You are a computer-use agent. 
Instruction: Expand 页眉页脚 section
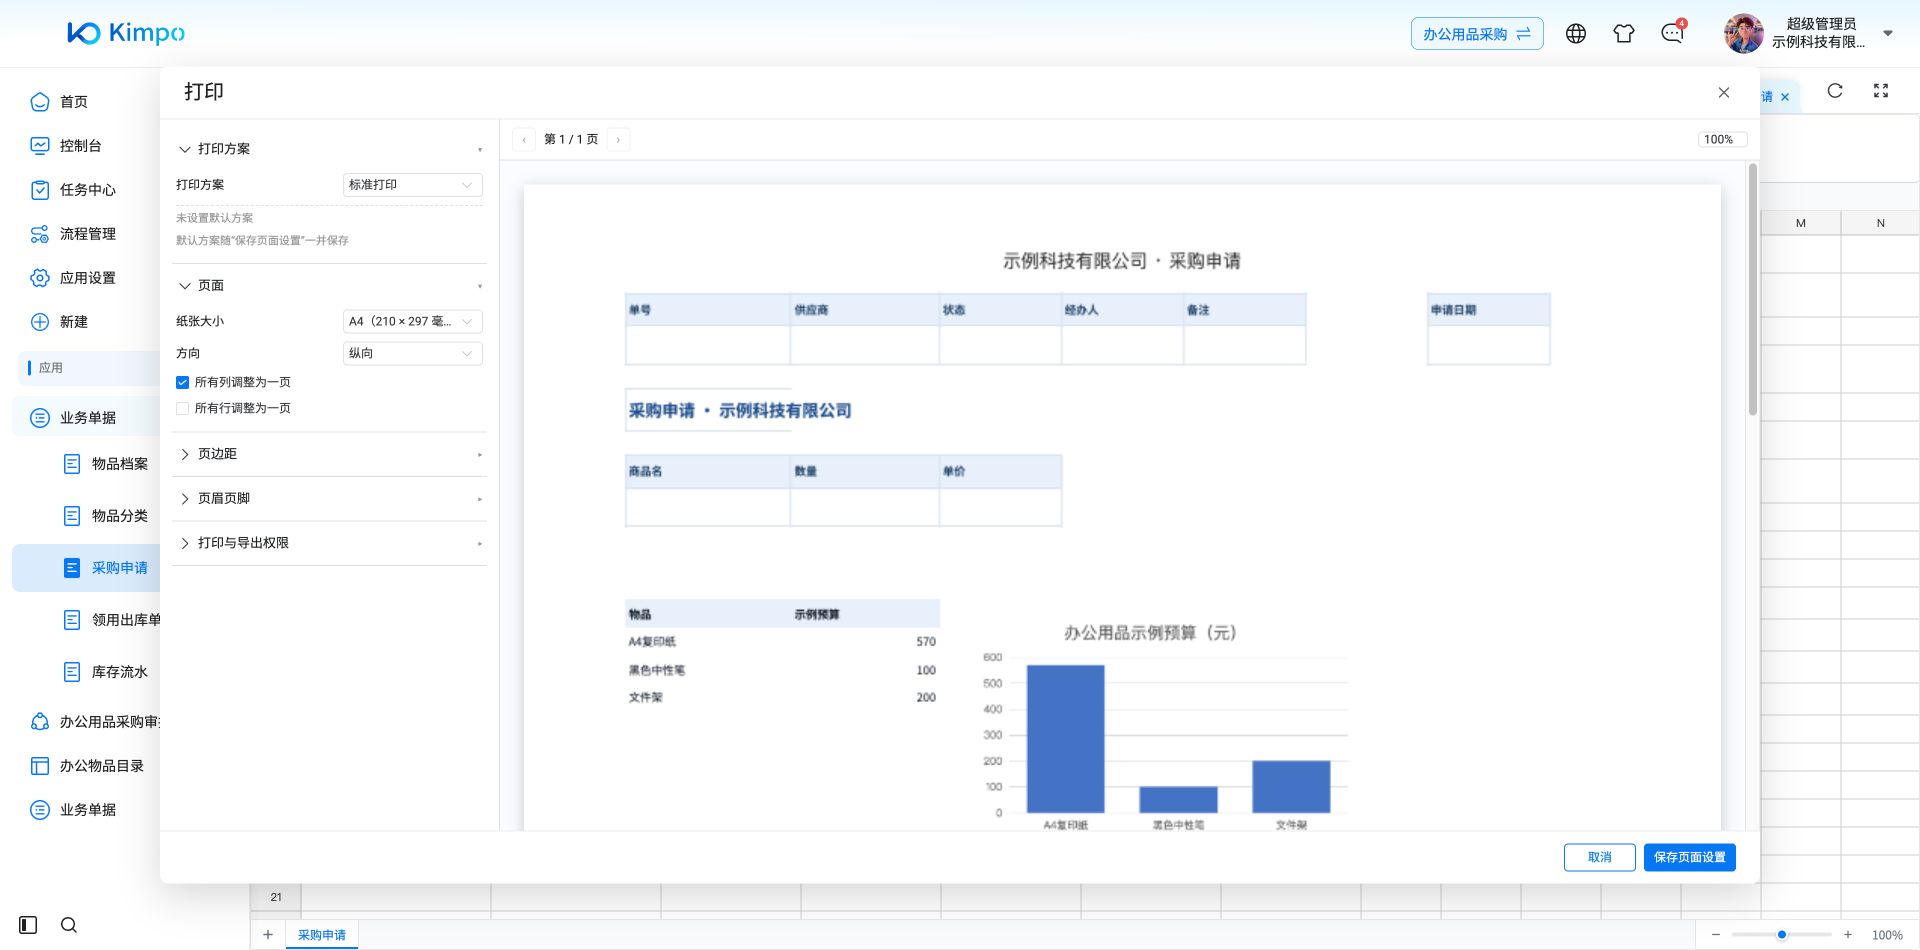point(330,498)
